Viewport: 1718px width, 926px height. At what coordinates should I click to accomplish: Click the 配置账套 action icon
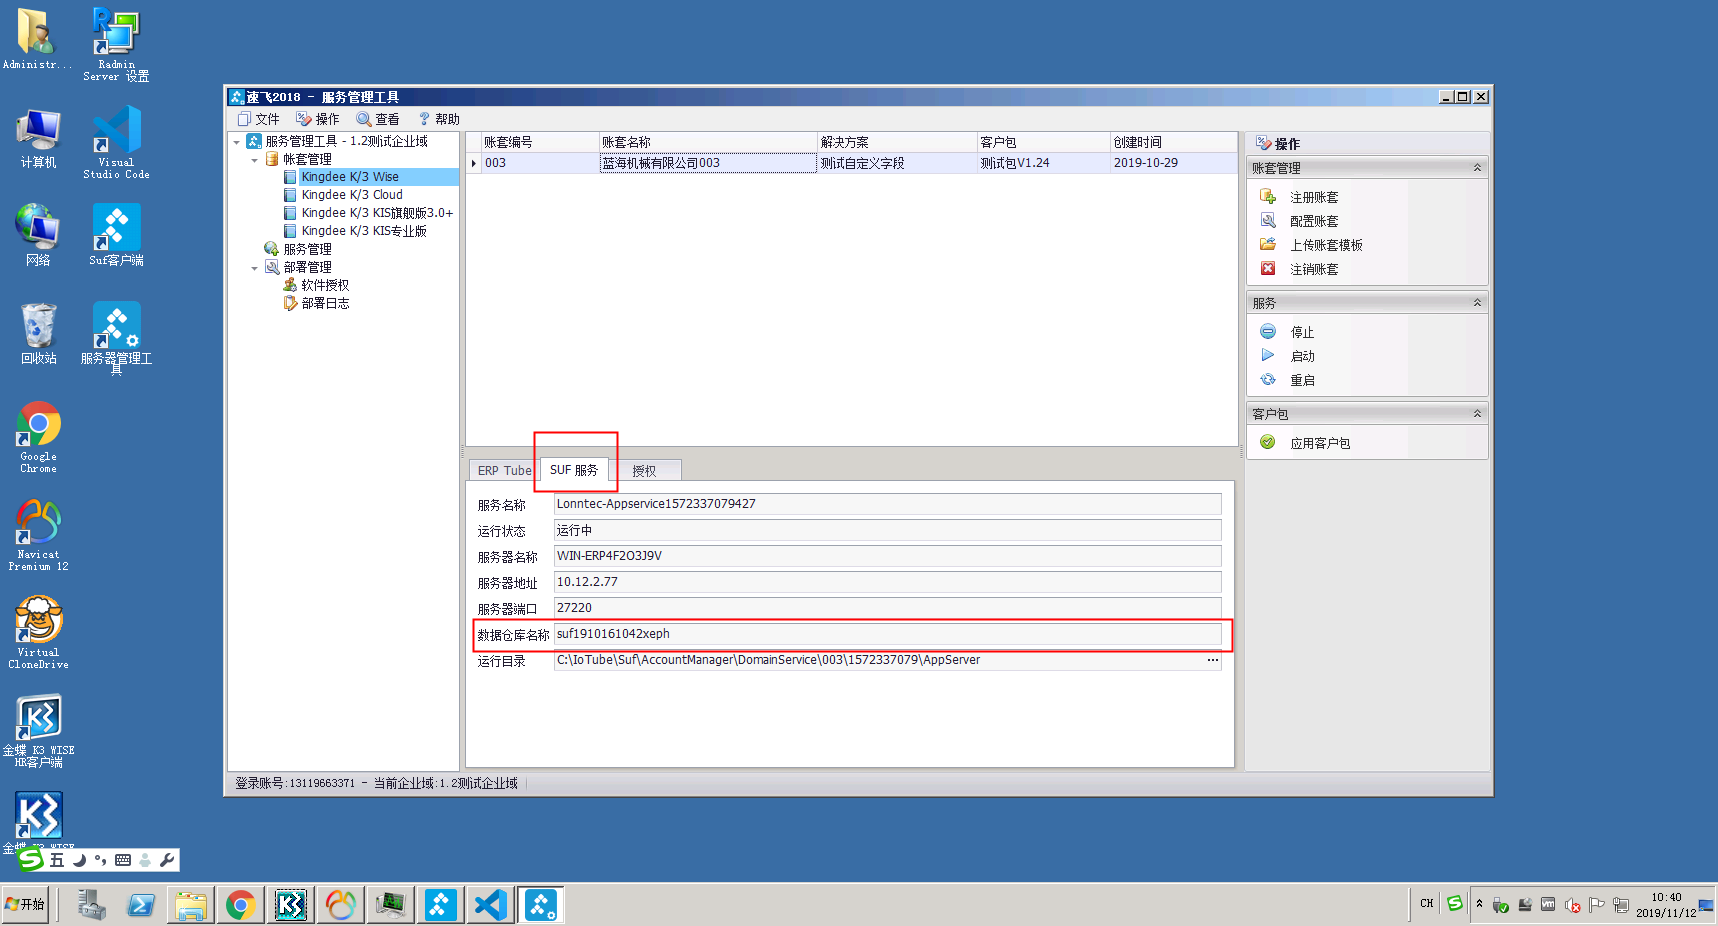[x=1268, y=221]
